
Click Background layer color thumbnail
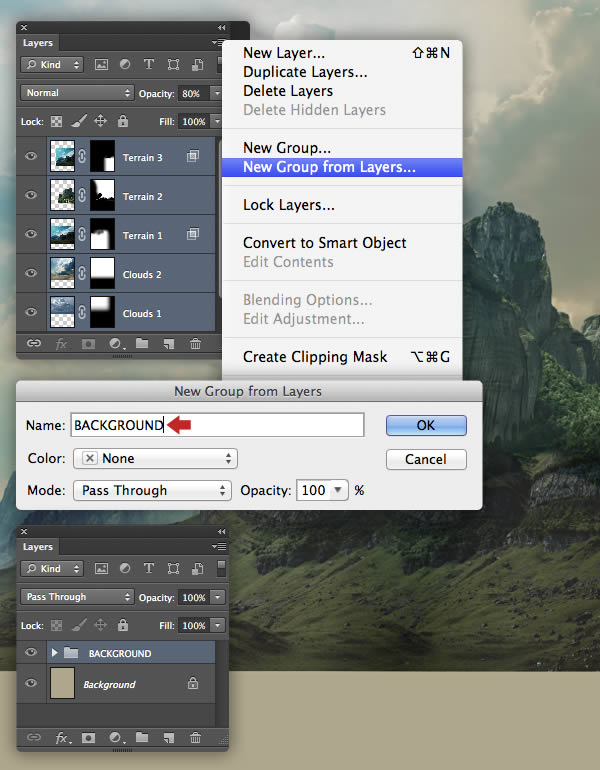pos(62,683)
